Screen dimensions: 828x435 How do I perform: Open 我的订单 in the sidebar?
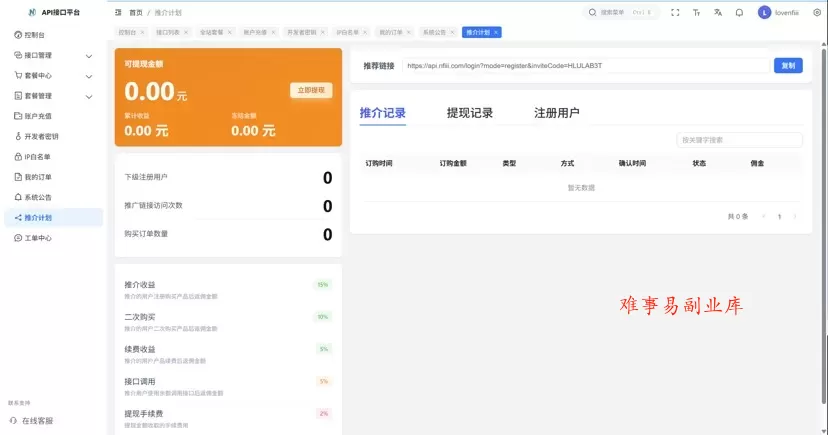53,177
